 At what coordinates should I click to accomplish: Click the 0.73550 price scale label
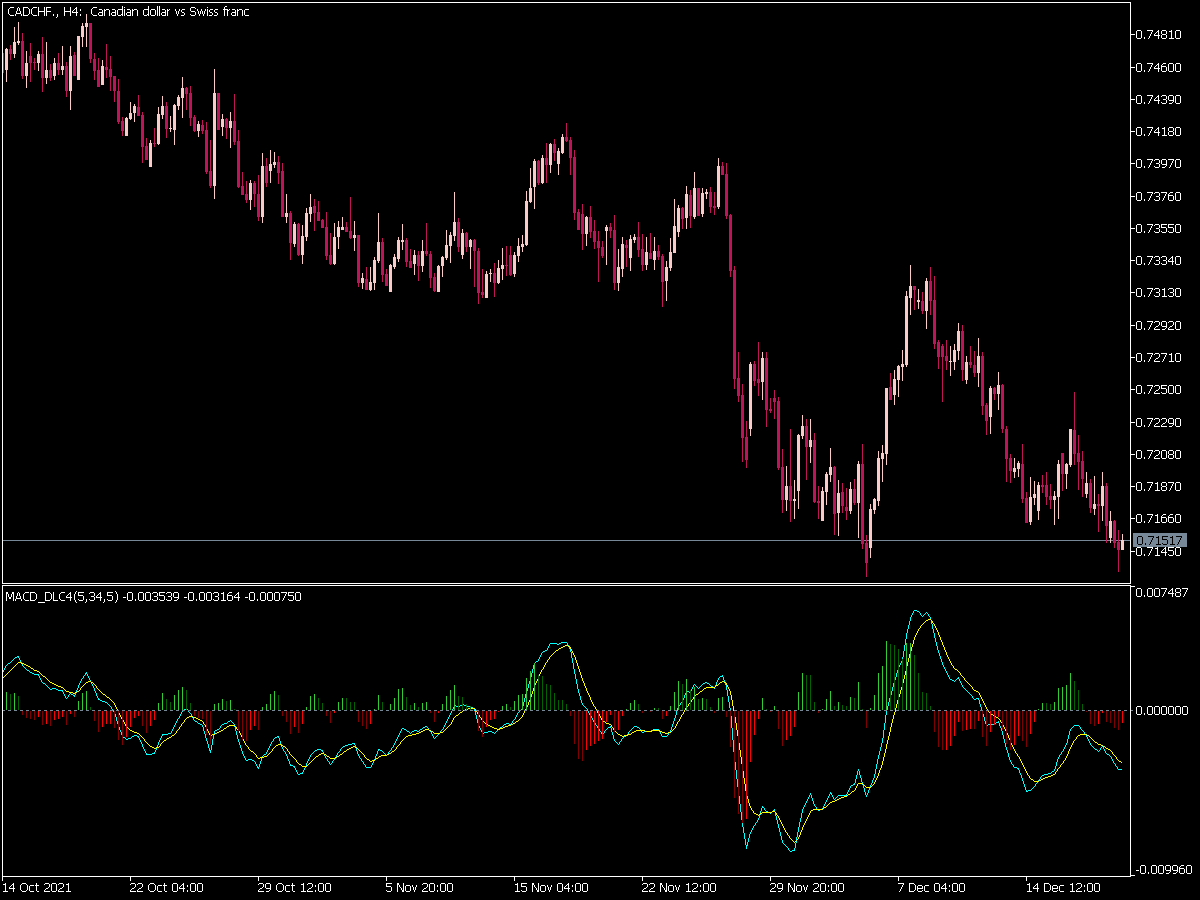click(x=1161, y=228)
